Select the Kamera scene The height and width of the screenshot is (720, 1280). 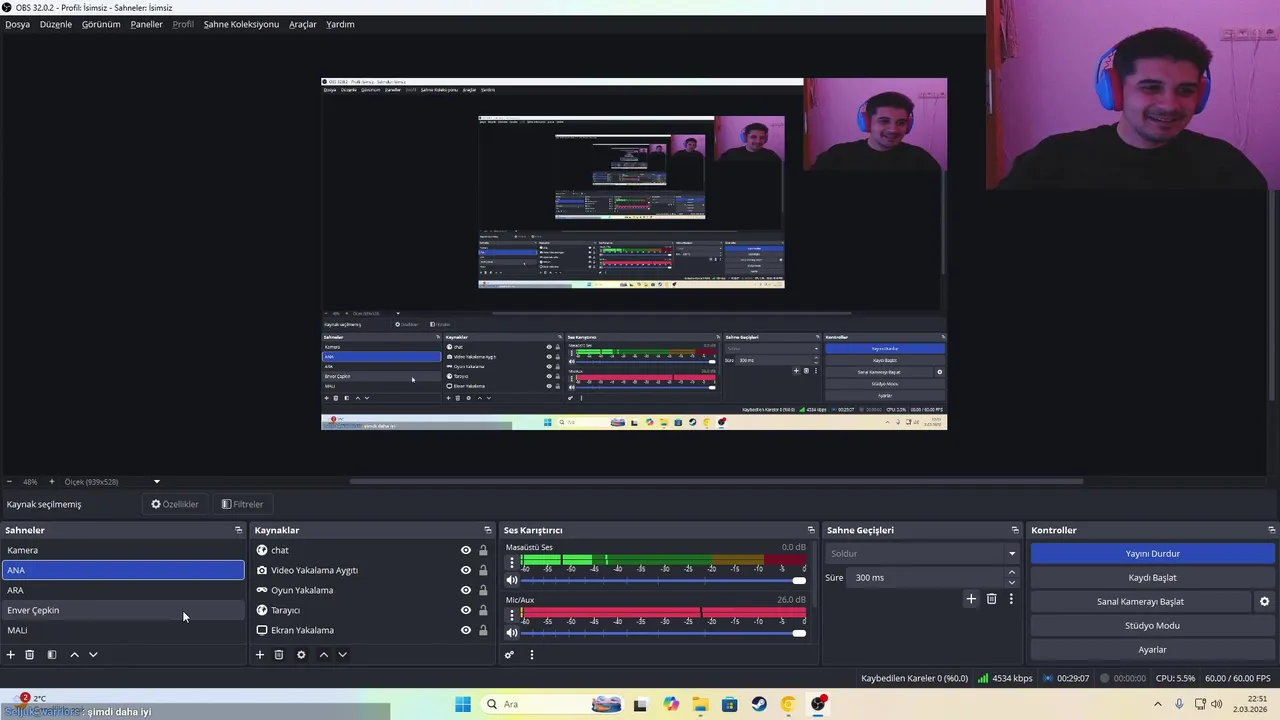(123, 550)
